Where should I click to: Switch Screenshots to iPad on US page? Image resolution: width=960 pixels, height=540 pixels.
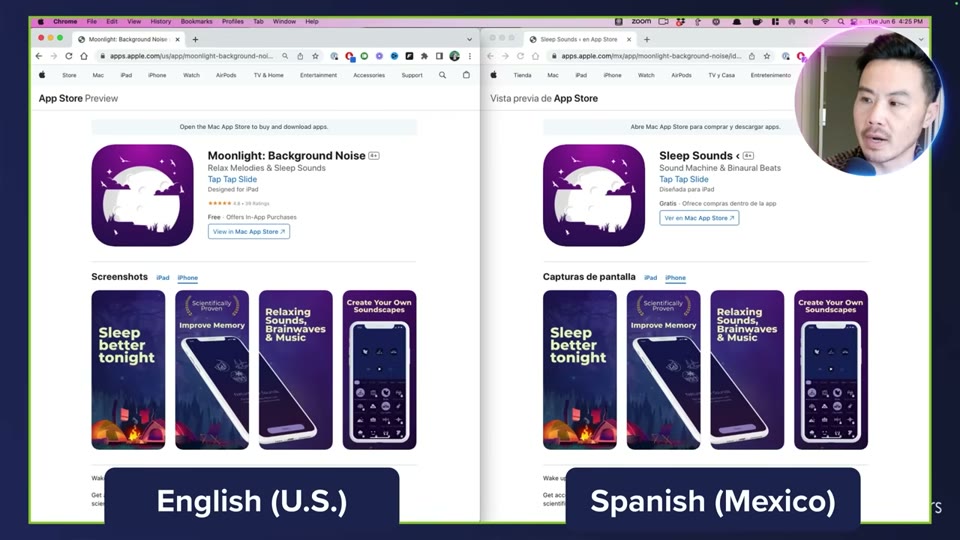163,277
